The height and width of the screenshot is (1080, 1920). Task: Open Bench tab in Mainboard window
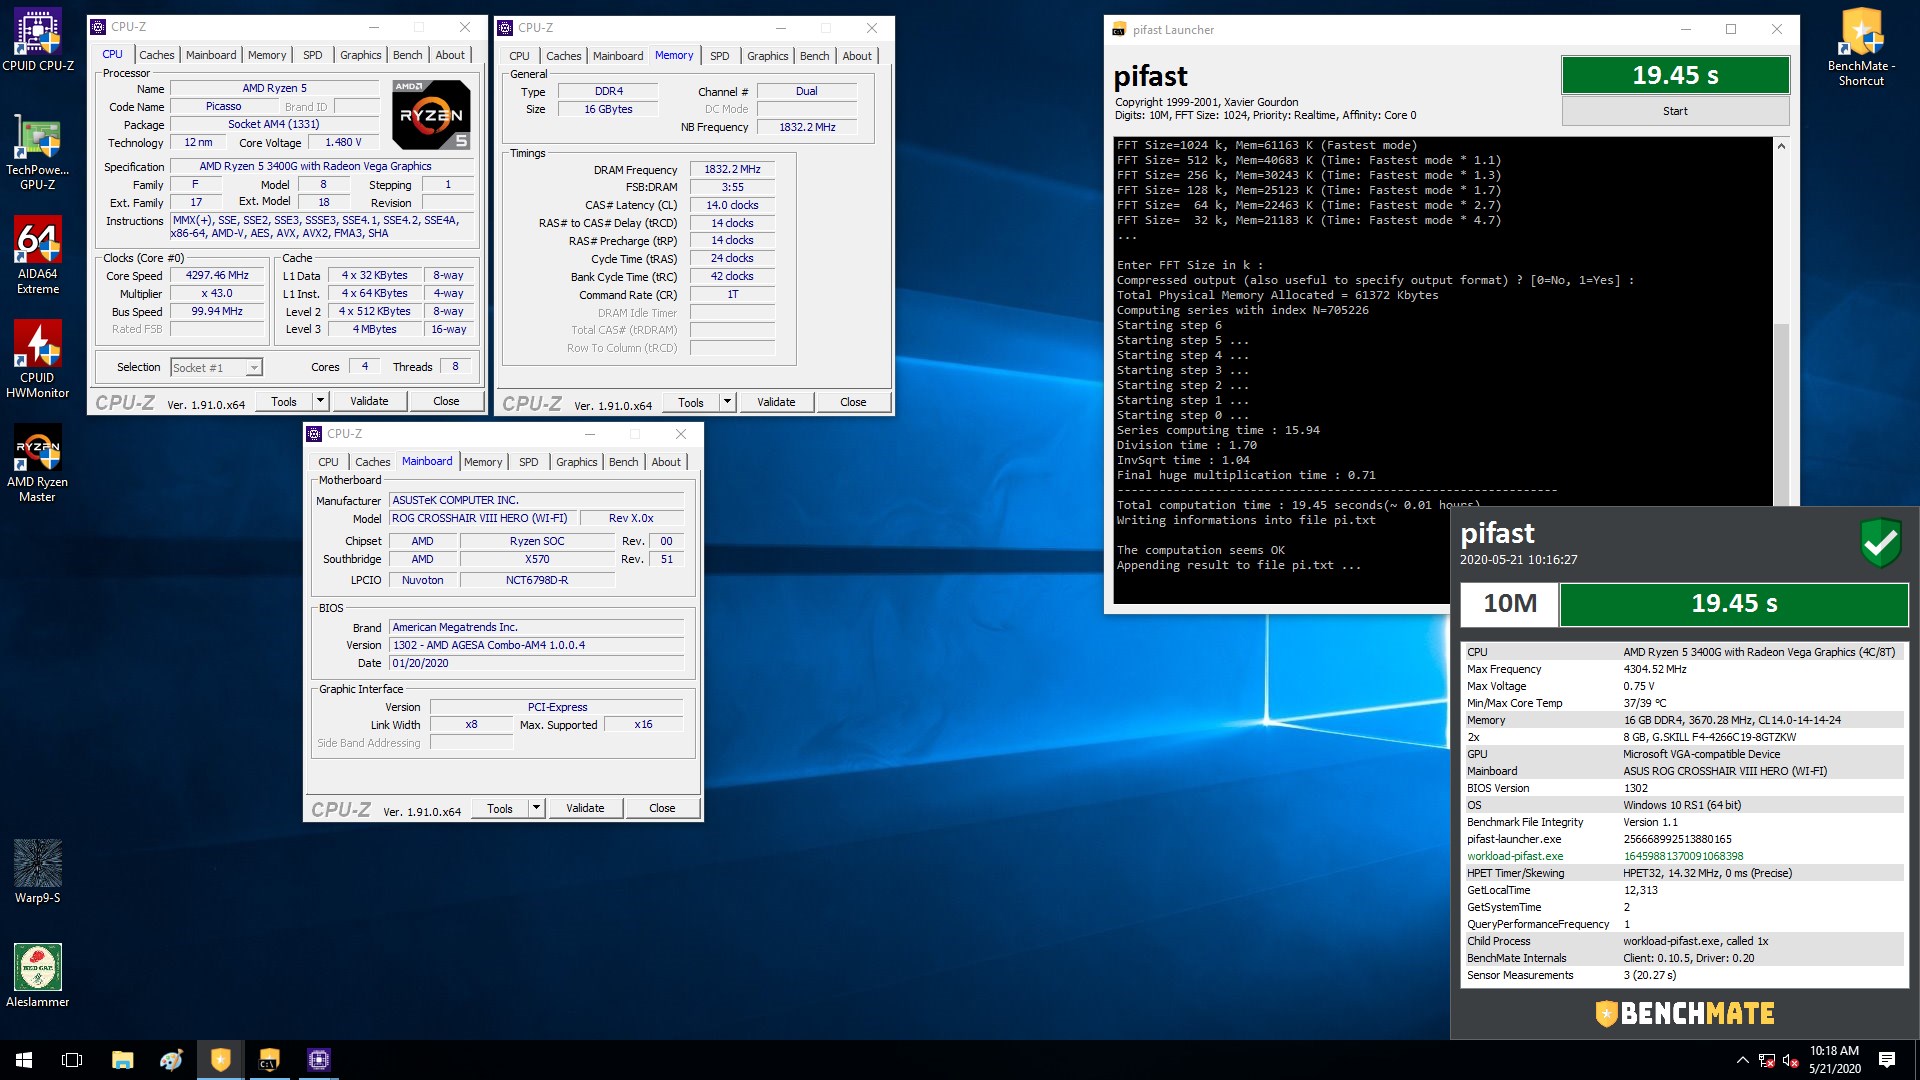pyautogui.click(x=623, y=462)
